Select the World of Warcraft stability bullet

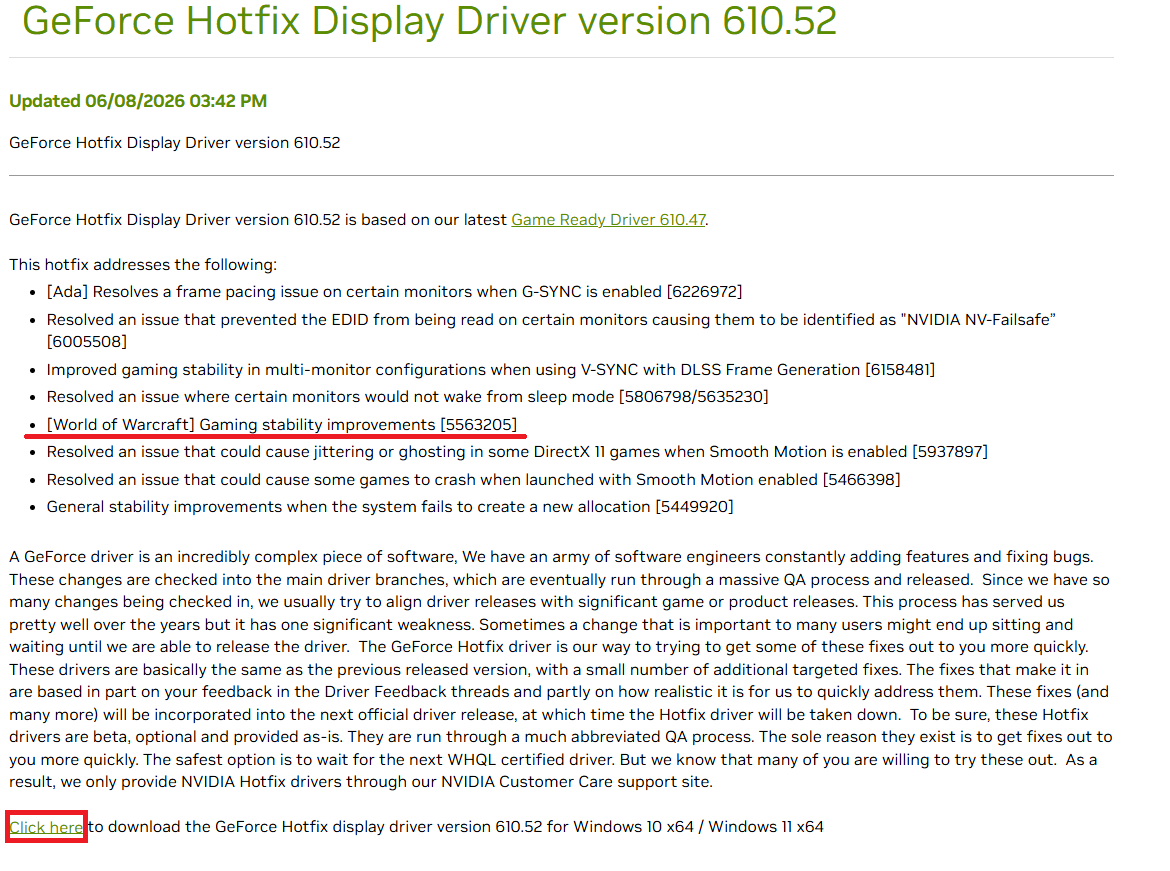281,425
